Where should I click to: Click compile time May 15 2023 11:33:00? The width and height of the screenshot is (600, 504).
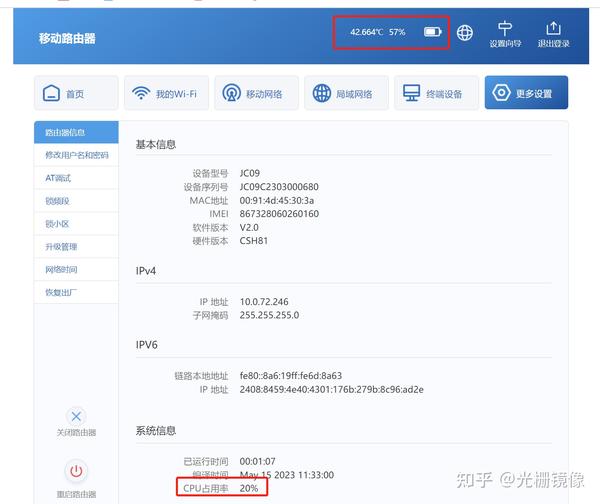tap(287, 475)
